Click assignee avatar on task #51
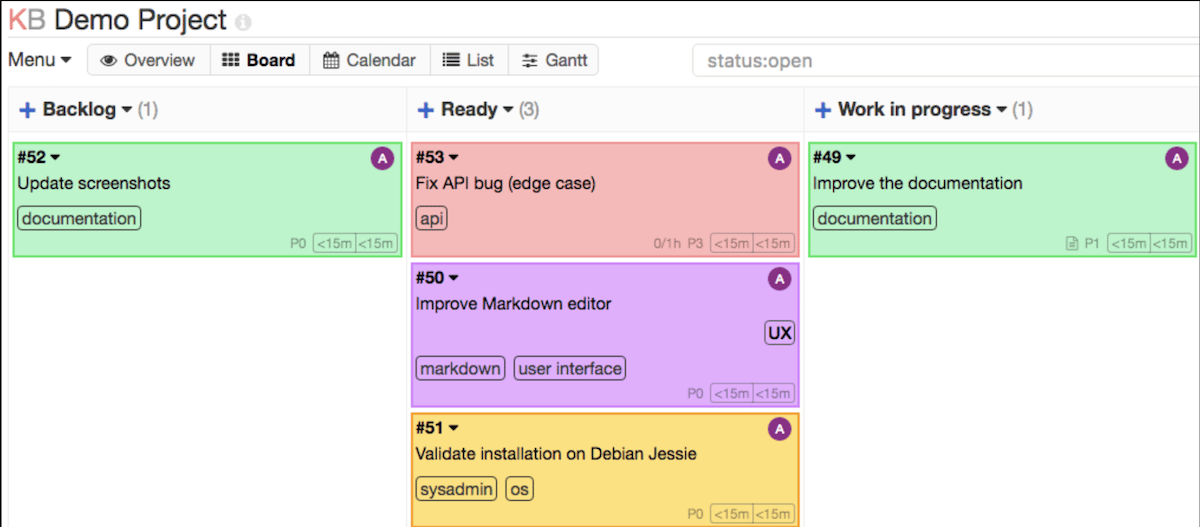Viewport: 1200px width, 527px height. point(780,429)
